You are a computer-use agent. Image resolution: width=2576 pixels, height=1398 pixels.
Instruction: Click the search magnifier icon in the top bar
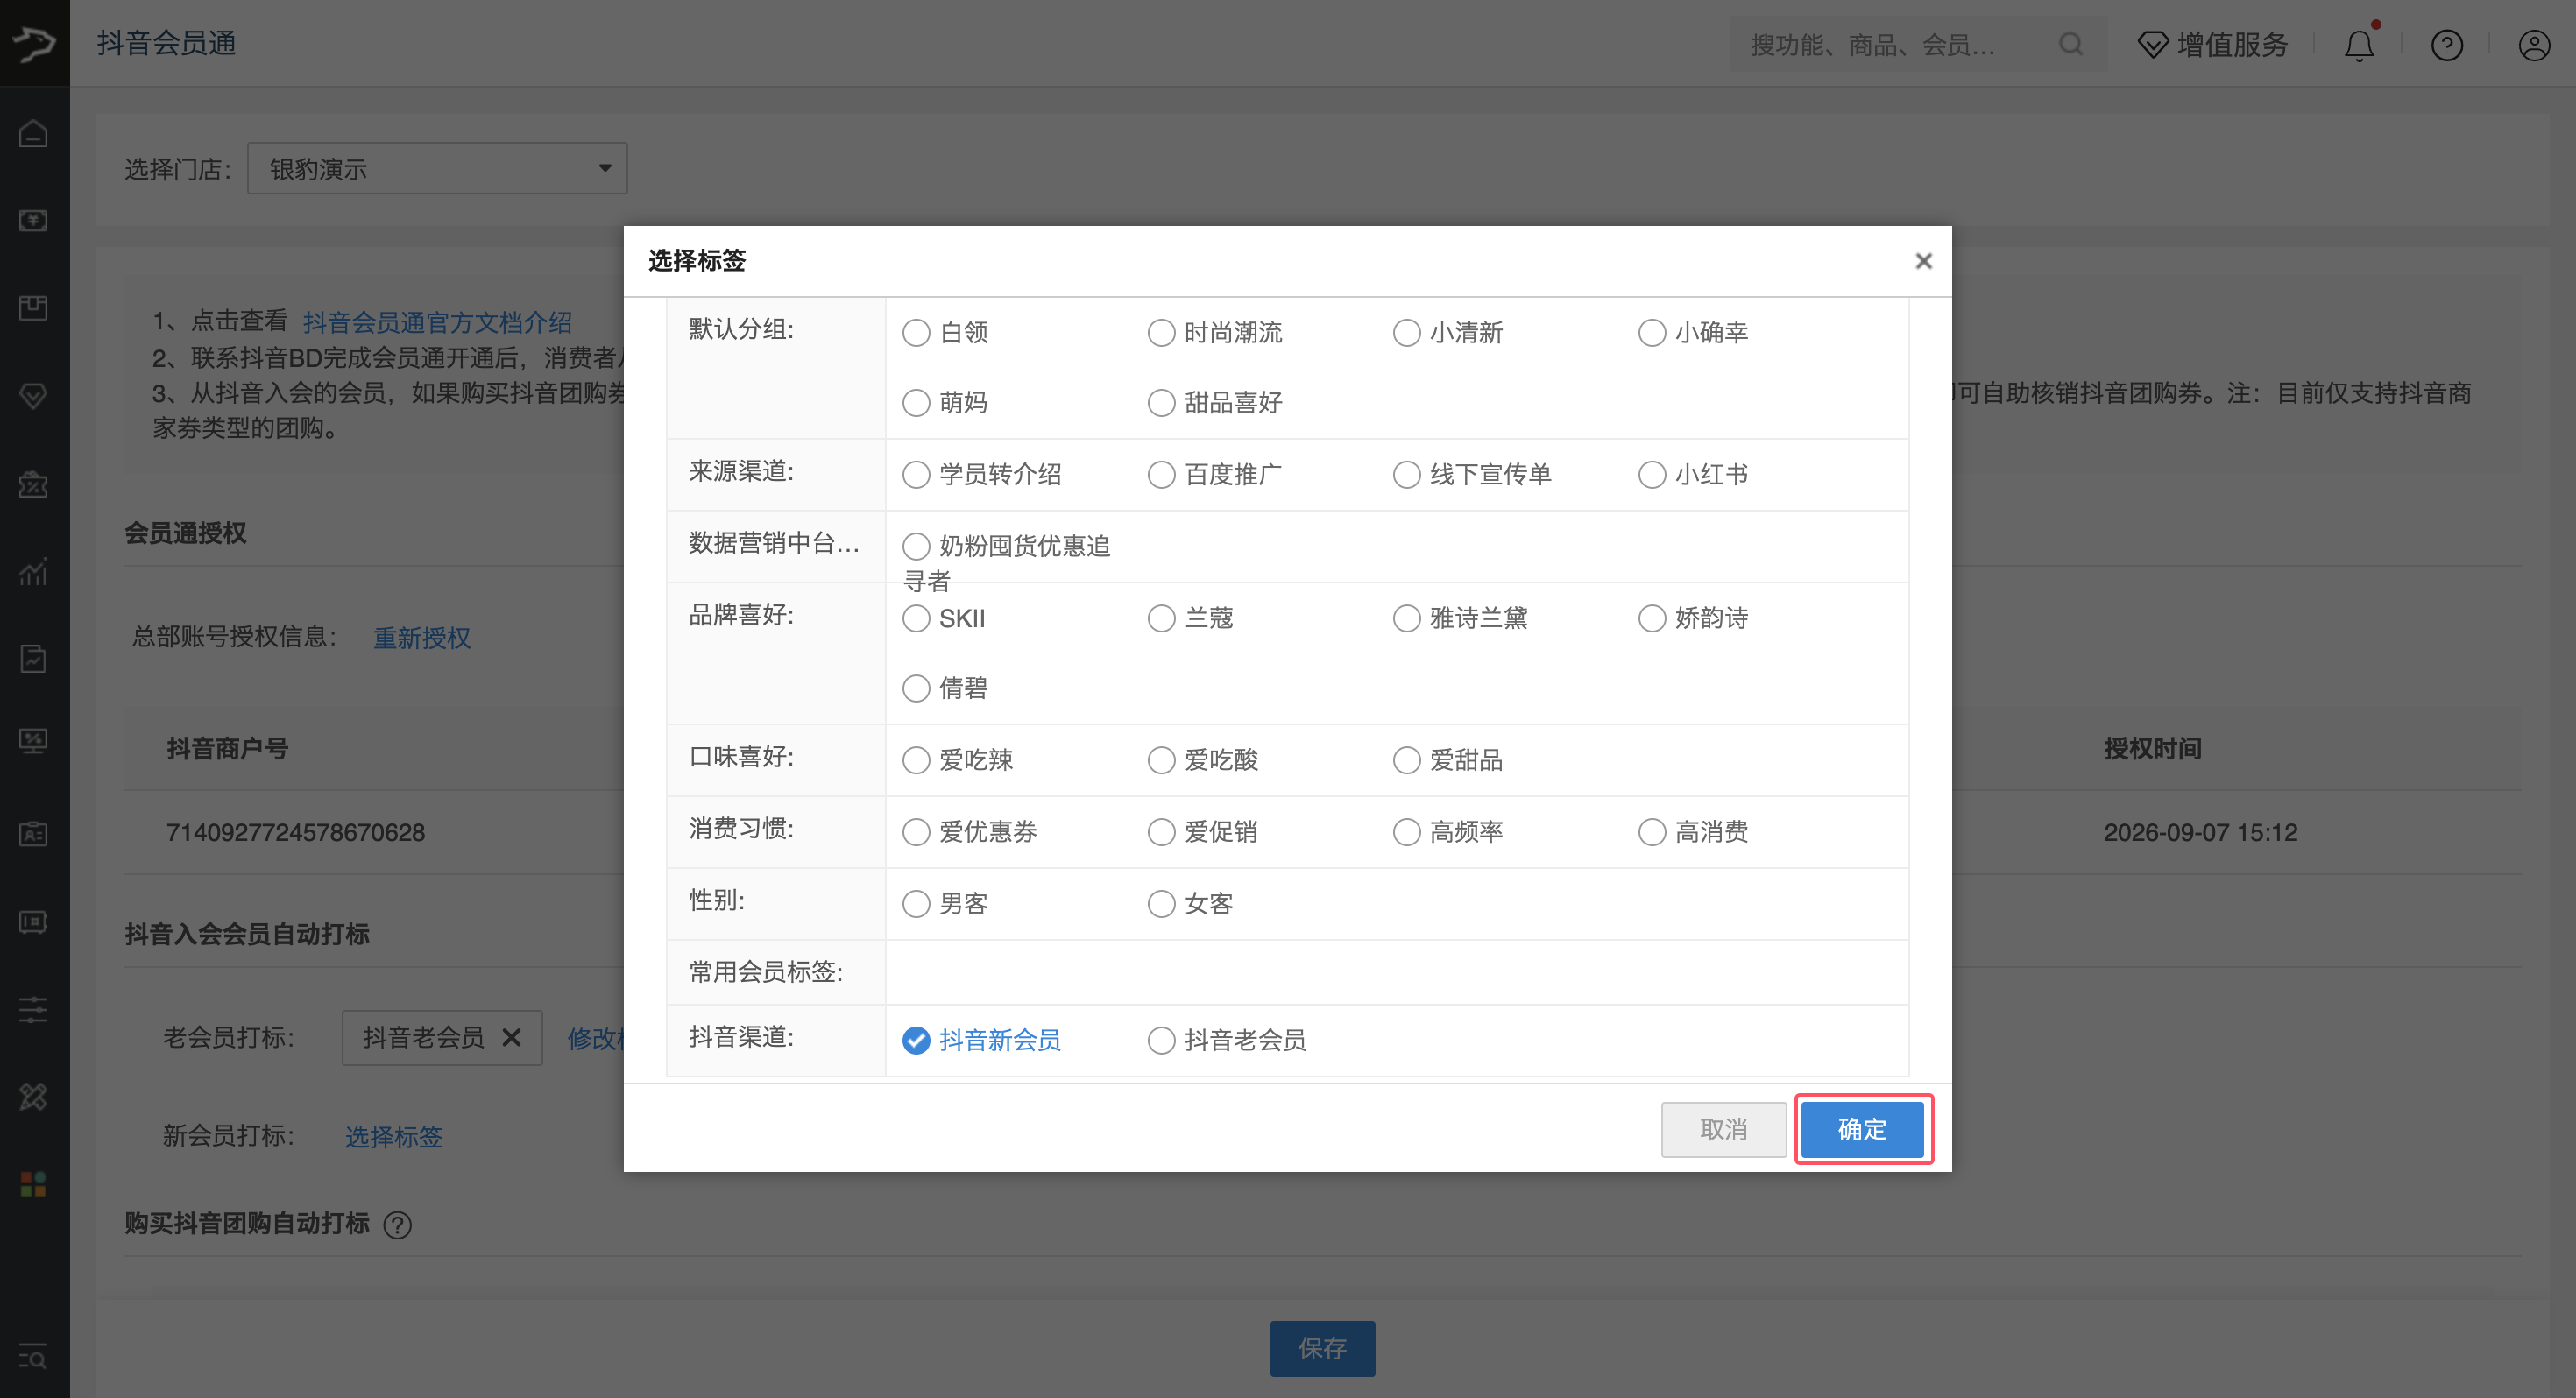point(2071,44)
